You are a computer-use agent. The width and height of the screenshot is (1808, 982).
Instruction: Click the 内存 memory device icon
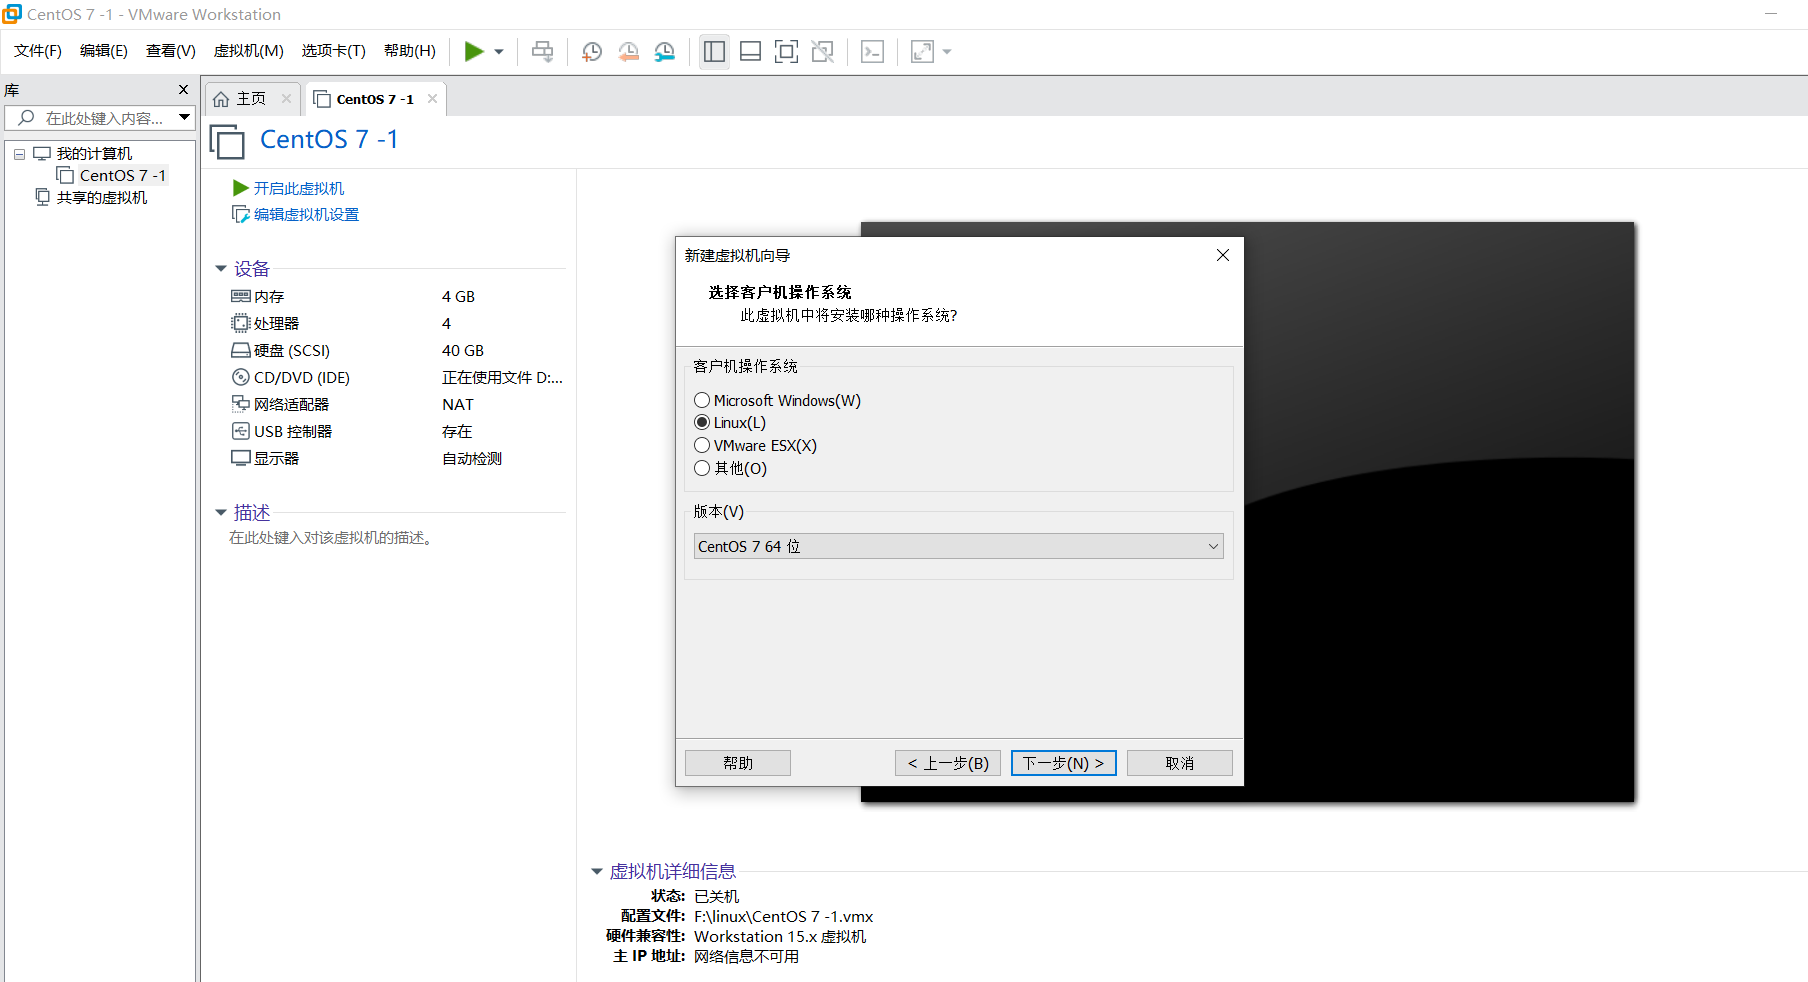tap(240, 296)
